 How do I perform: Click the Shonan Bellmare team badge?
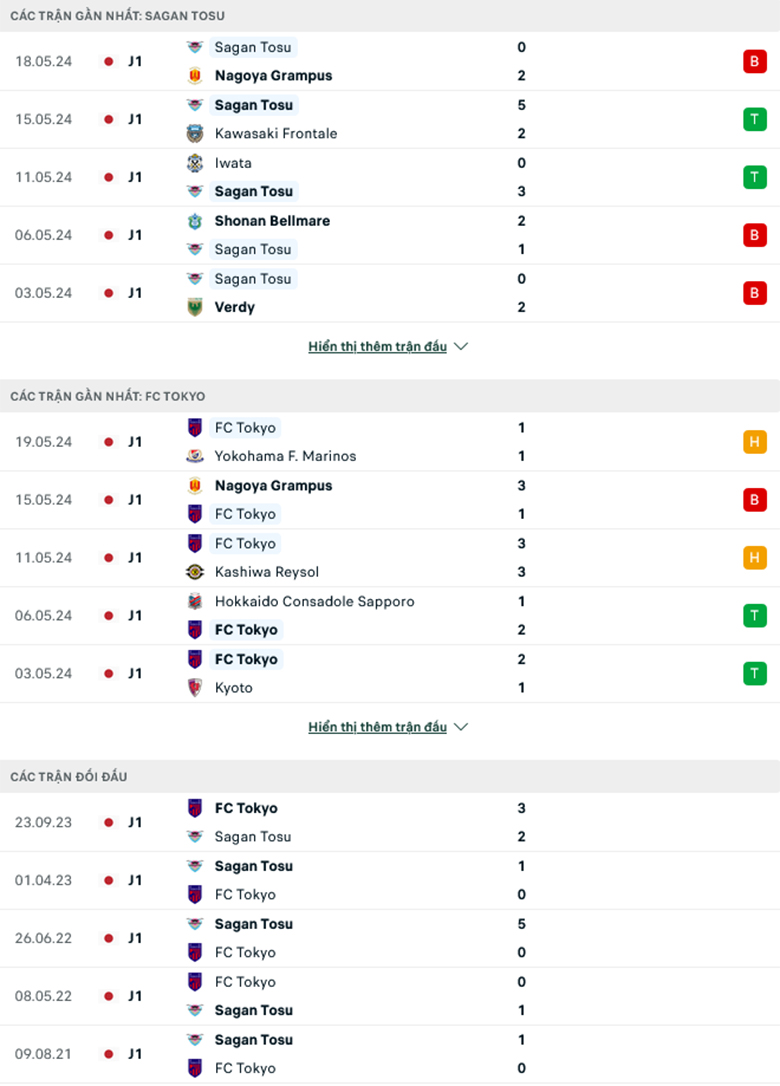[195, 221]
